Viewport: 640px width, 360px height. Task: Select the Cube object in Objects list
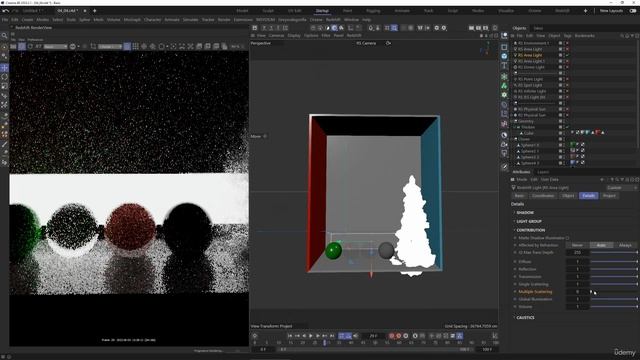point(529,133)
